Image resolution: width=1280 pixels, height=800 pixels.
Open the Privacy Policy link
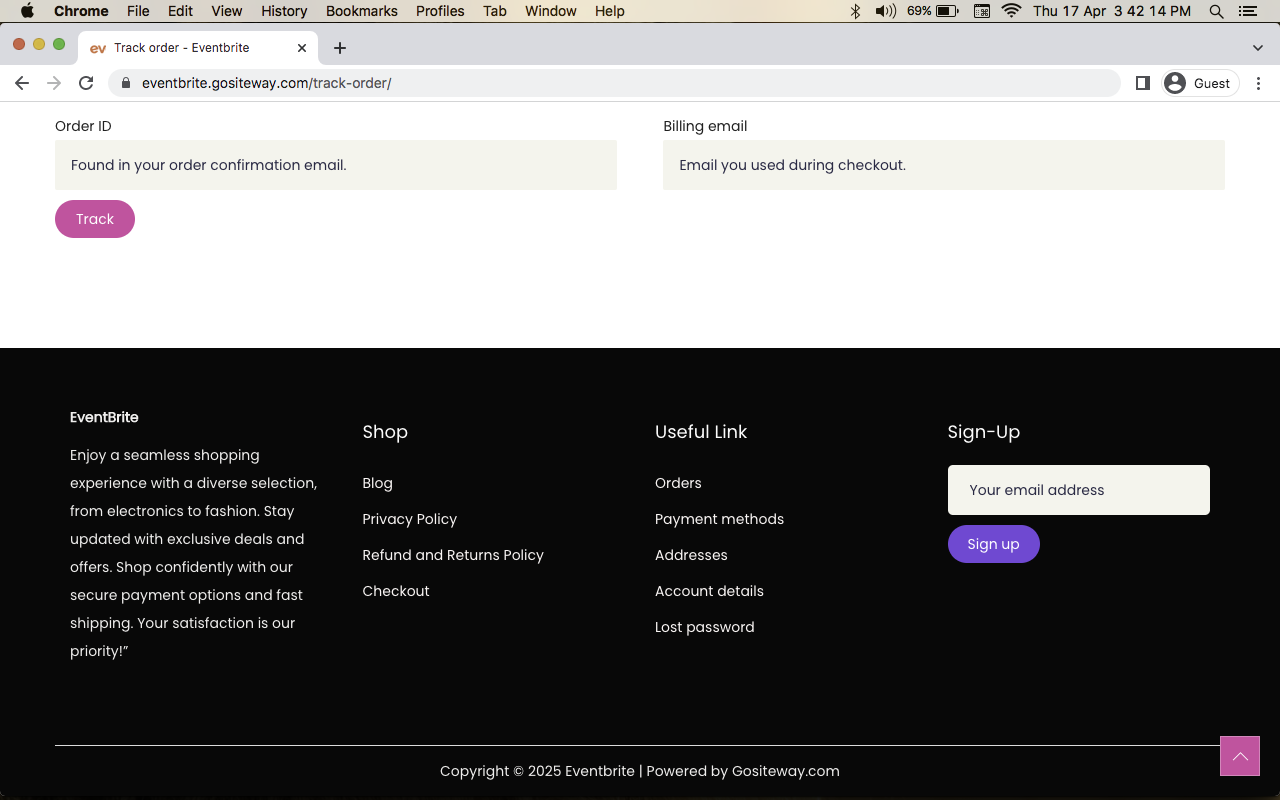click(410, 519)
